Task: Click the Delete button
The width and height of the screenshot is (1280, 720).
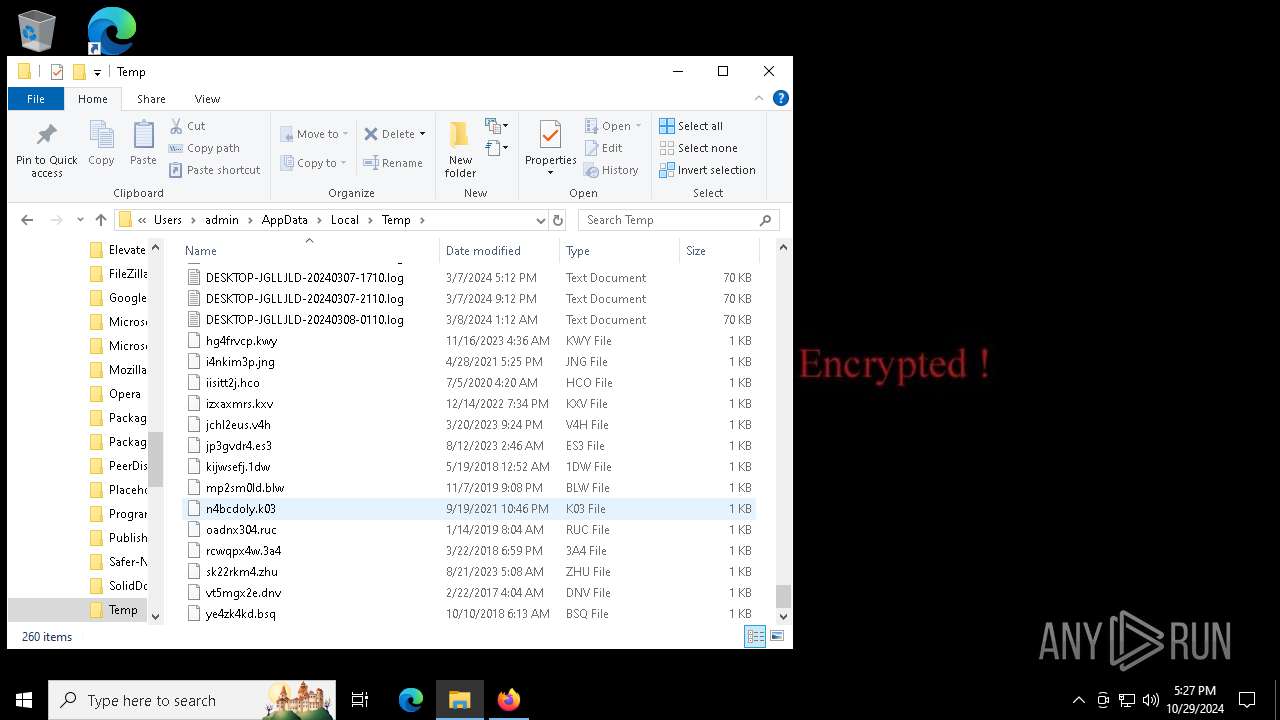Action: 389,134
